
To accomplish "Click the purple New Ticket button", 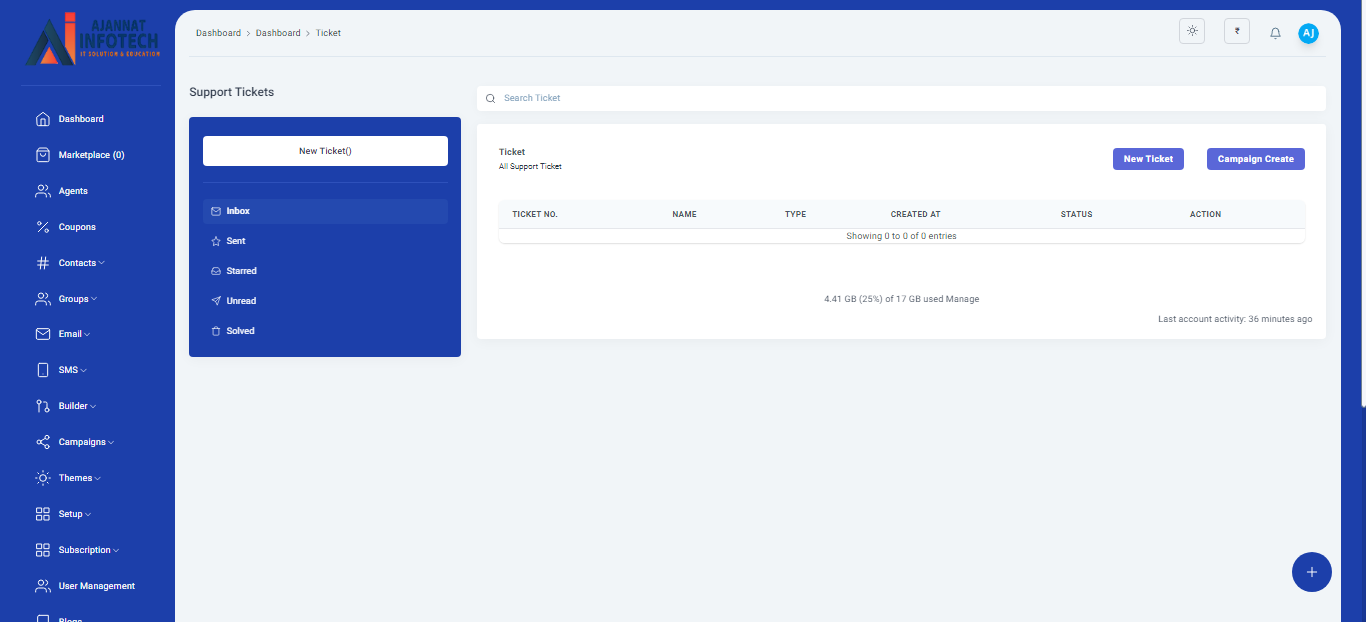I will [1147, 159].
